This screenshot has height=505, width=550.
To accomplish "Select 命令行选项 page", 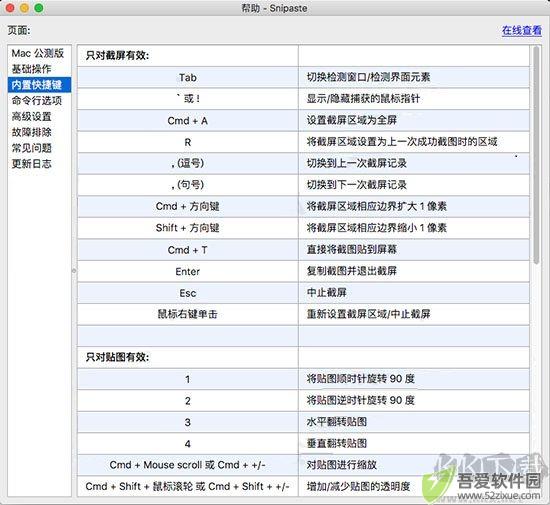I will click(39, 101).
